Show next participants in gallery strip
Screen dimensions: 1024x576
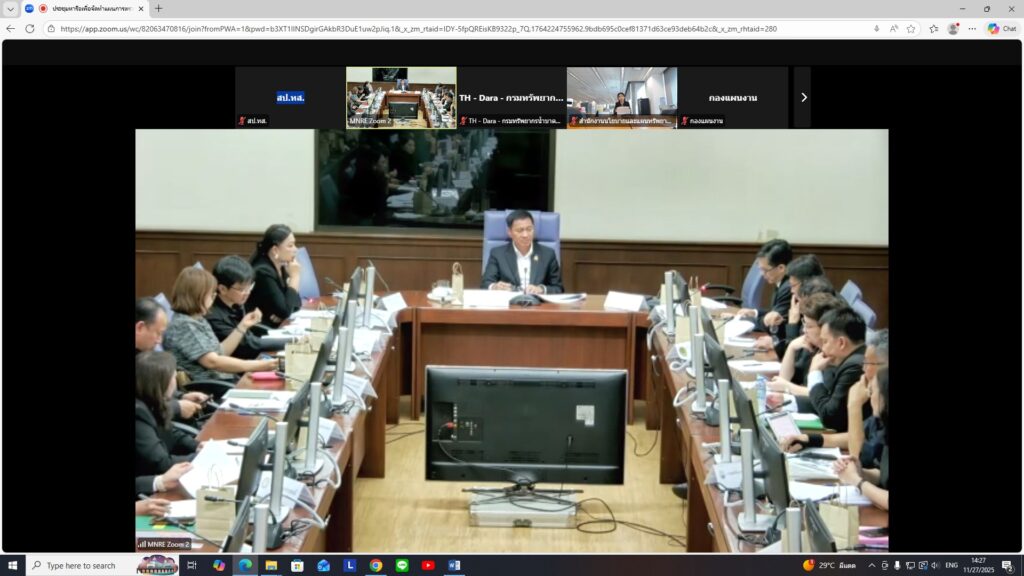[803, 97]
